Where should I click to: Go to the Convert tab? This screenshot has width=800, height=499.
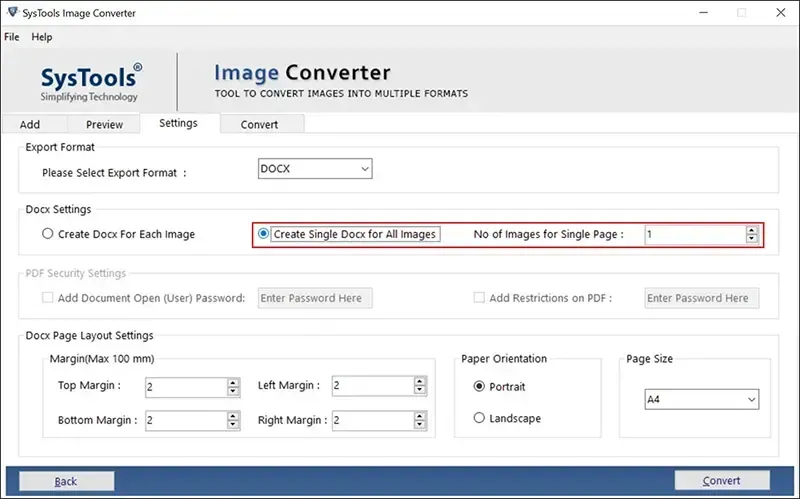click(259, 124)
